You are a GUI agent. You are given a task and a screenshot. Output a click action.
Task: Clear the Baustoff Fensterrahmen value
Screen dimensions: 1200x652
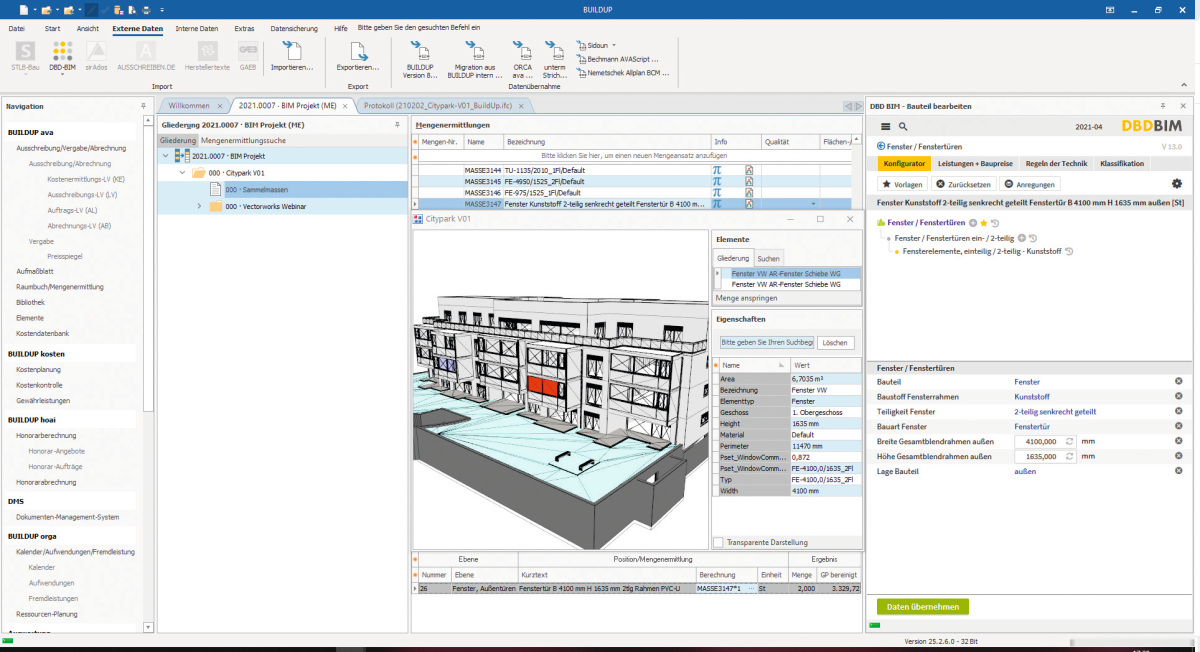pos(1178,397)
